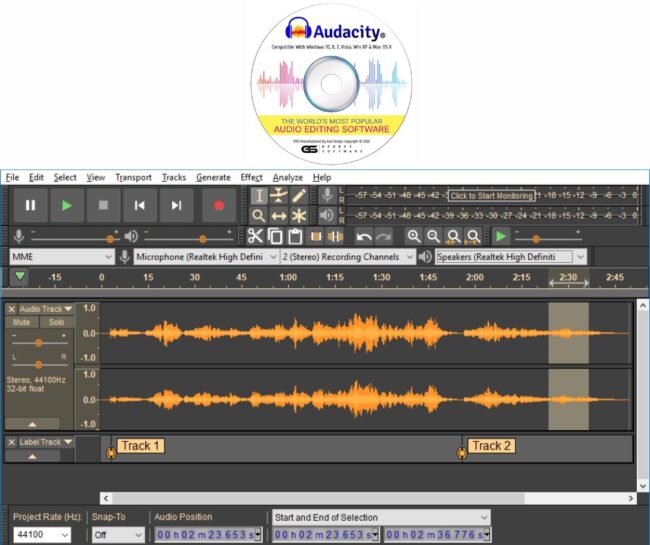
Task: Select the Zoom (magnifier) tool
Action: click(x=259, y=216)
